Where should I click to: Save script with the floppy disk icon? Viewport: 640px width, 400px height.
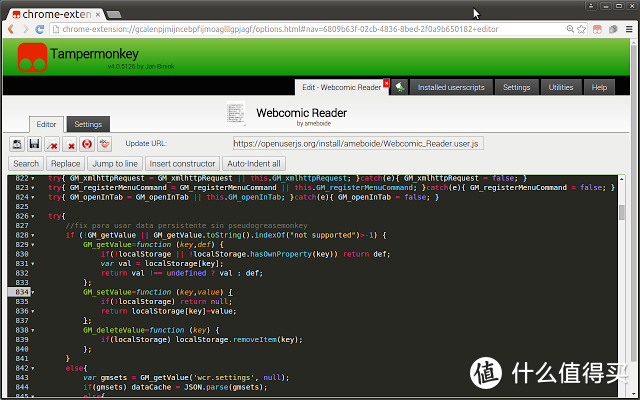point(35,144)
